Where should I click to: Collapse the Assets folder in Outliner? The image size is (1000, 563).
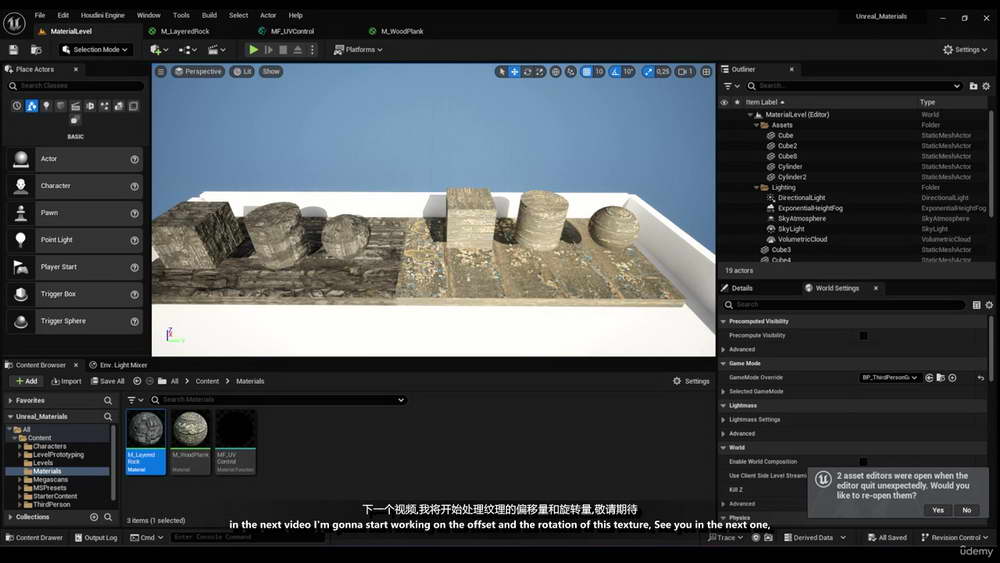click(x=756, y=125)
